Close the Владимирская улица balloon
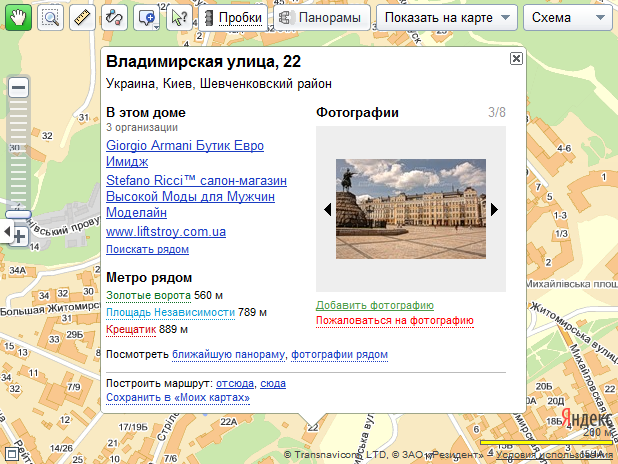 tap(516, 59)
